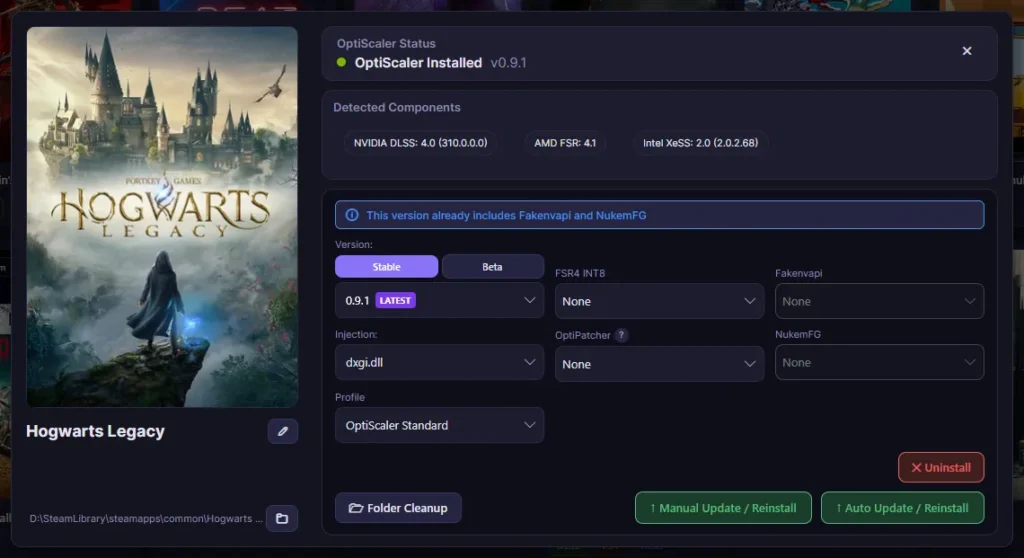Click the info icon in the Fakenvapi notice
This screenshot has height=558, width=1024.
[352, 215]
